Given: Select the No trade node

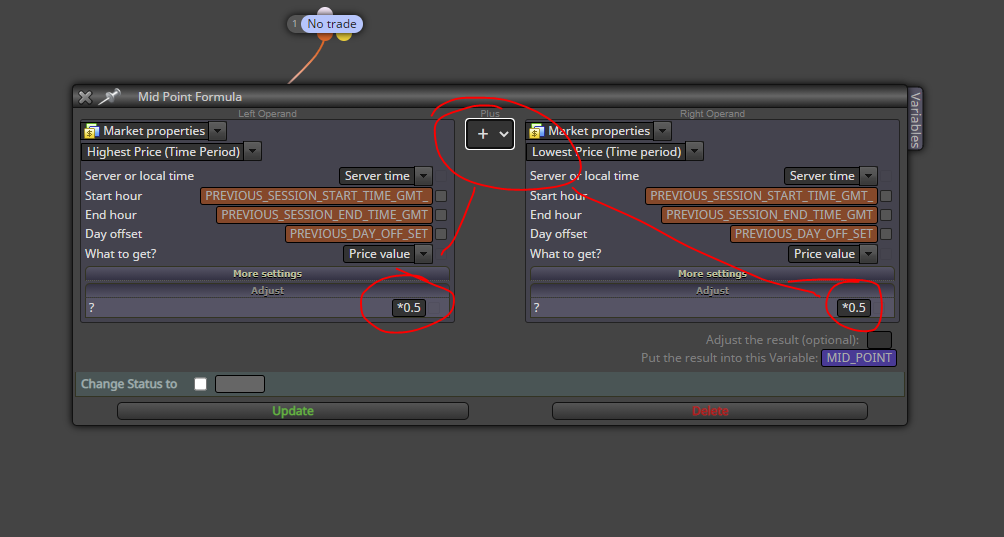Looking at the screenshot, I should pos(332,24).
